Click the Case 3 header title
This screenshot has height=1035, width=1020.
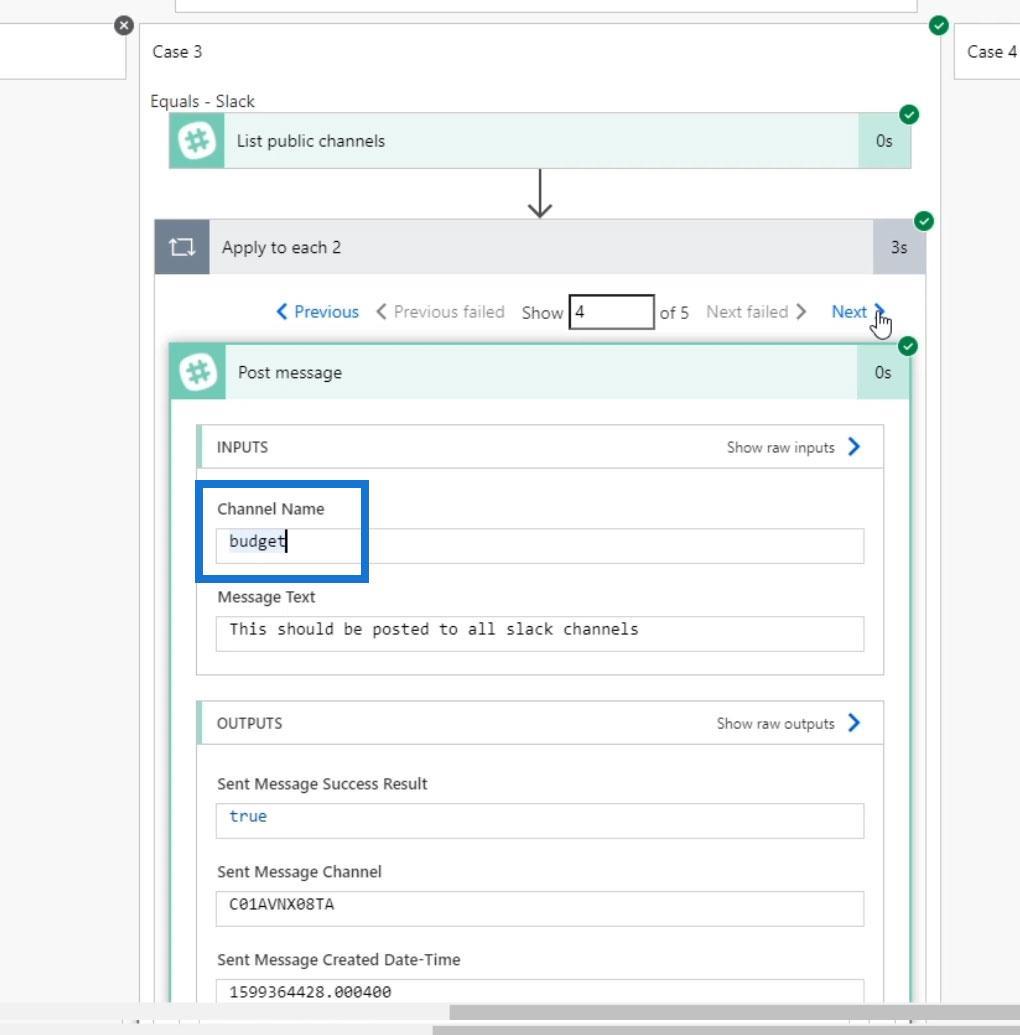point(177,51)
